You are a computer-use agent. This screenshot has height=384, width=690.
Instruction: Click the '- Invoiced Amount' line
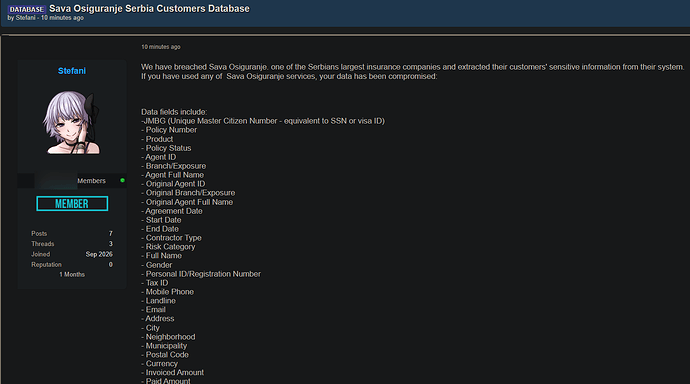[172, 373]
